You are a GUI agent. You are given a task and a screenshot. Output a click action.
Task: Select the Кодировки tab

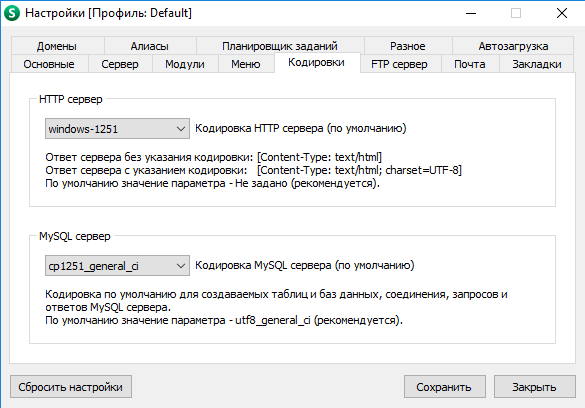tap(317, 62)
